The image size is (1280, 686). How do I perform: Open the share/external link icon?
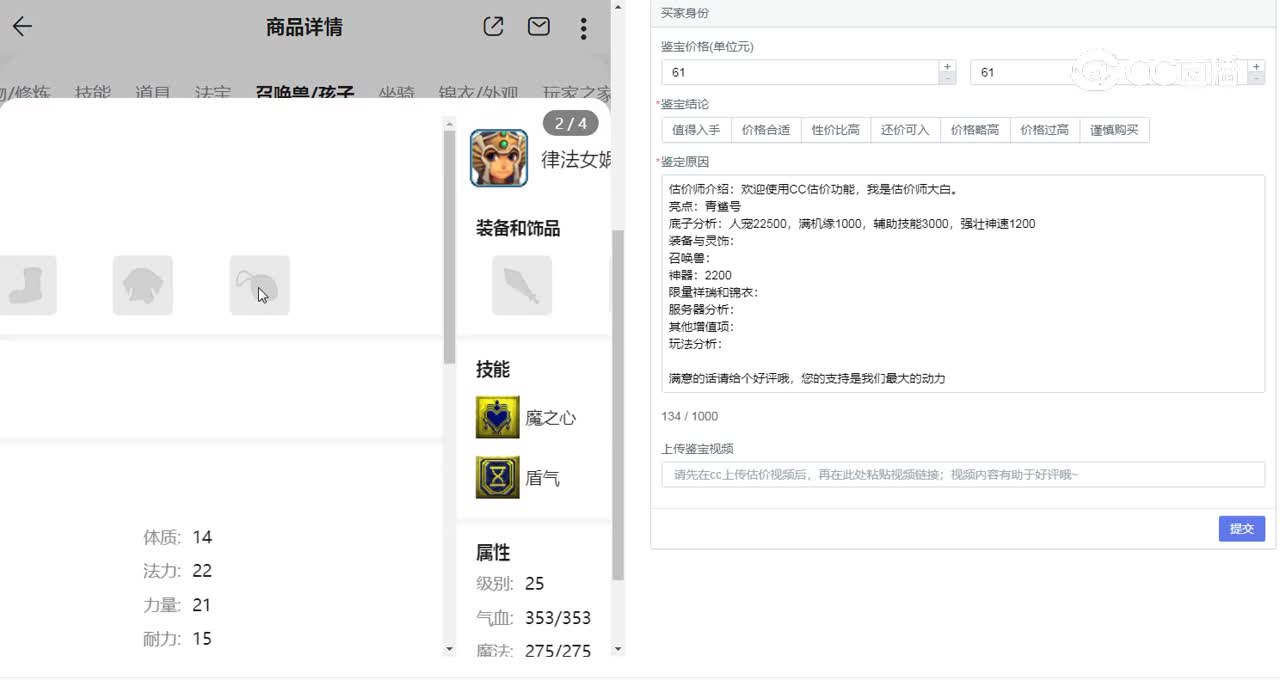(492, 27)
